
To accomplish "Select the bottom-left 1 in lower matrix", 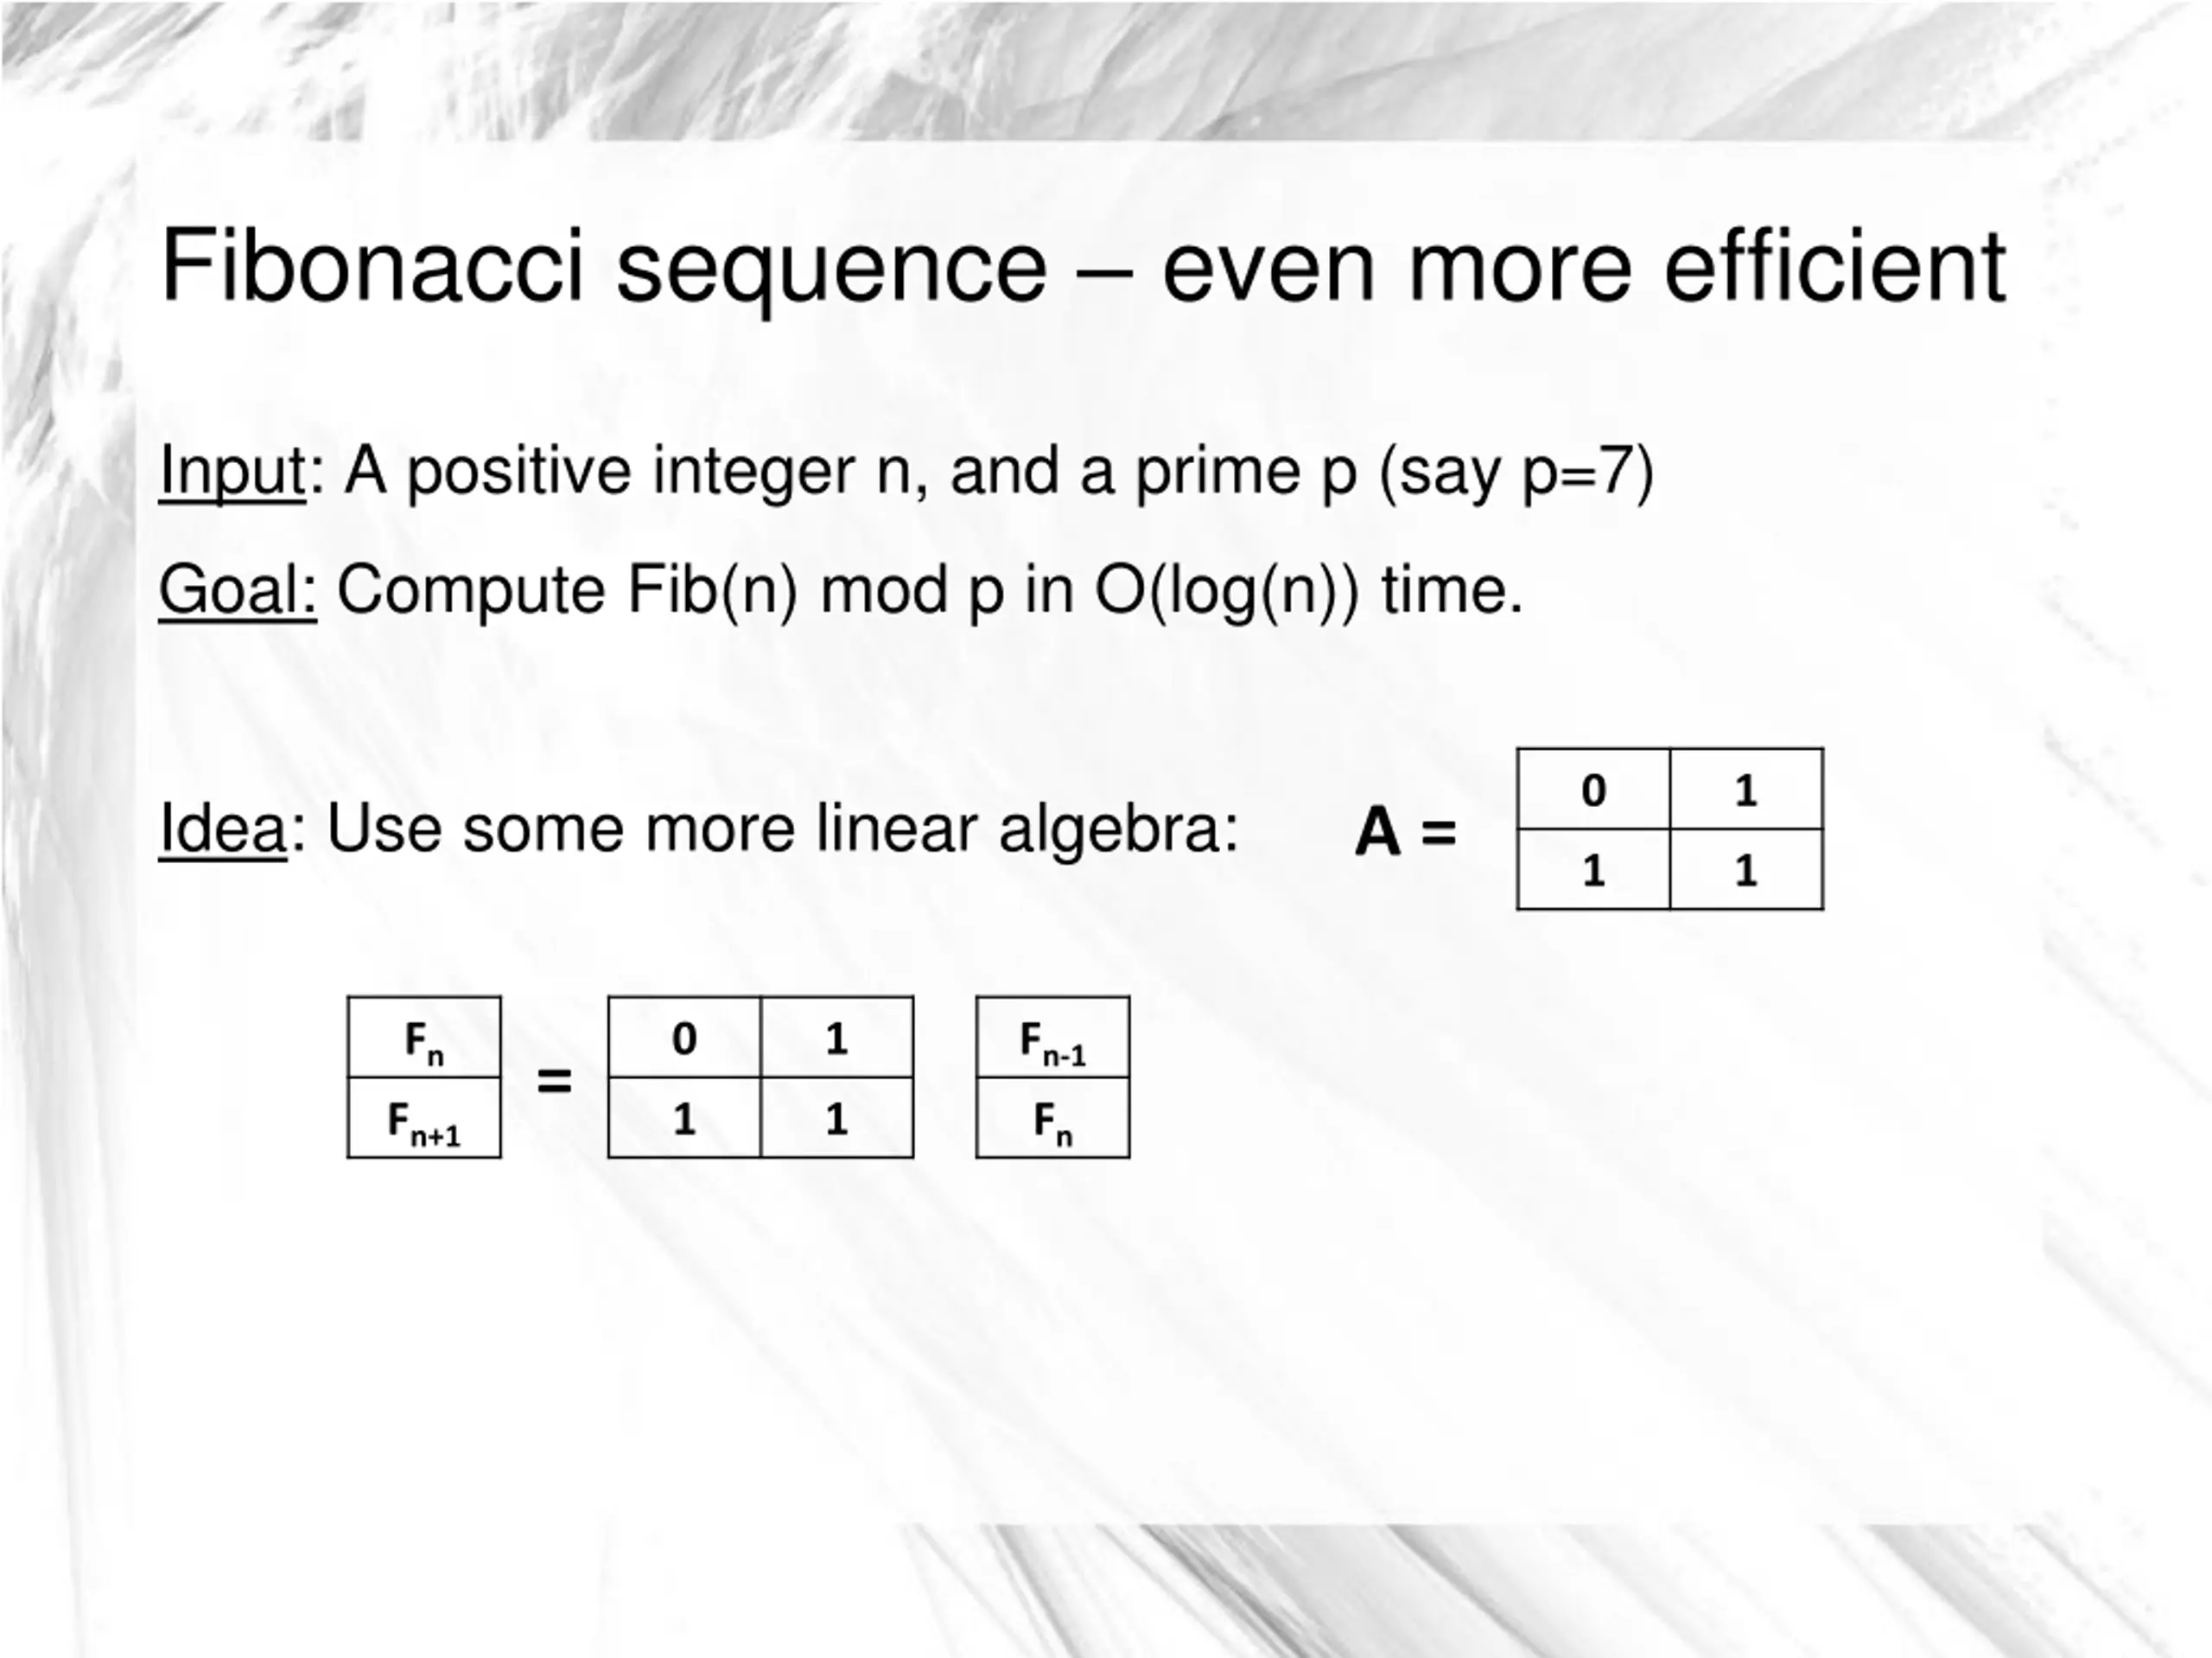I will tap(684, 1117).
